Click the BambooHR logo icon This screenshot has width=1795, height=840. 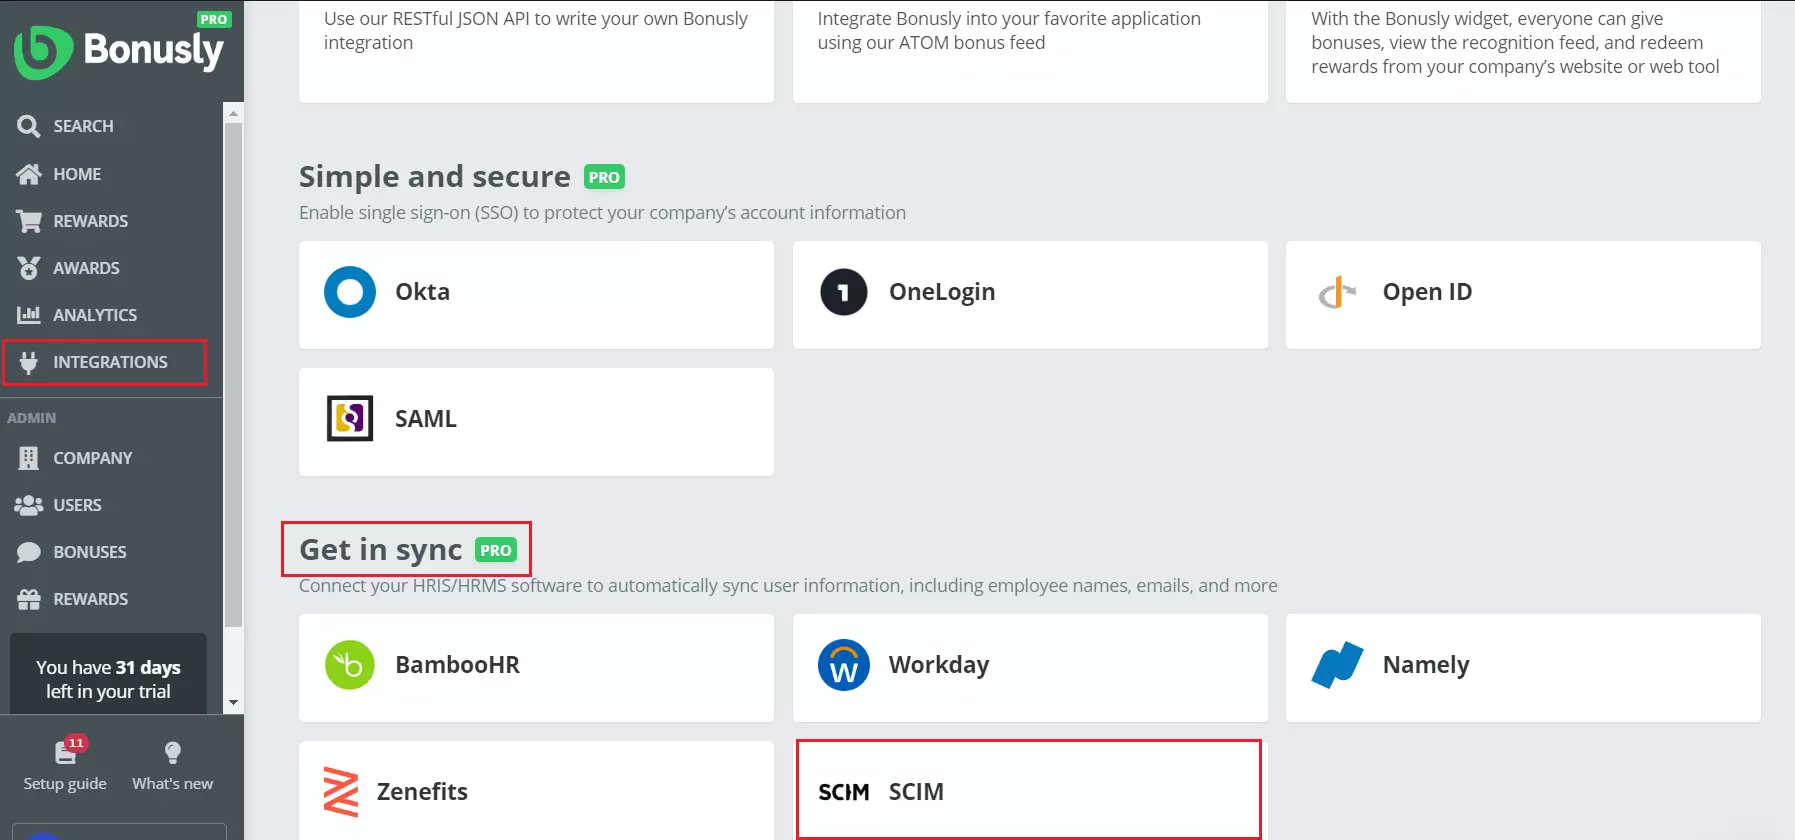pyautogui.click(x=350, y=665)
